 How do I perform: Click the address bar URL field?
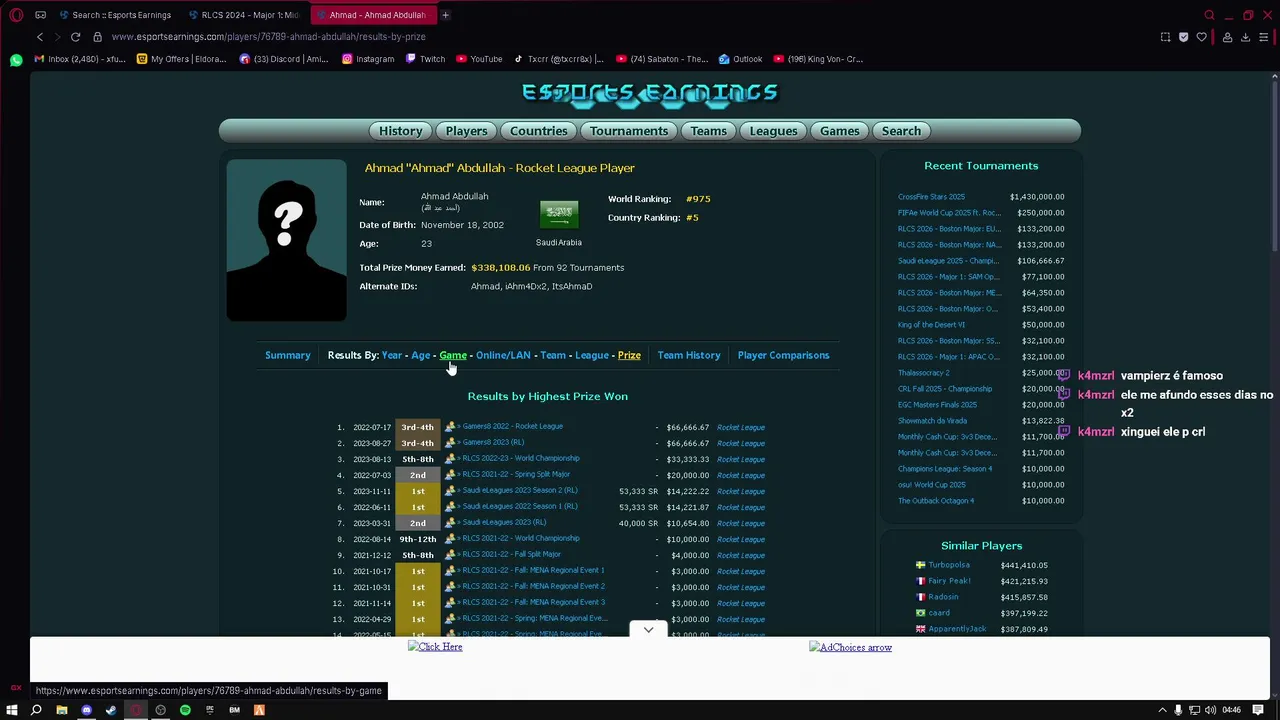coord(630,37)
